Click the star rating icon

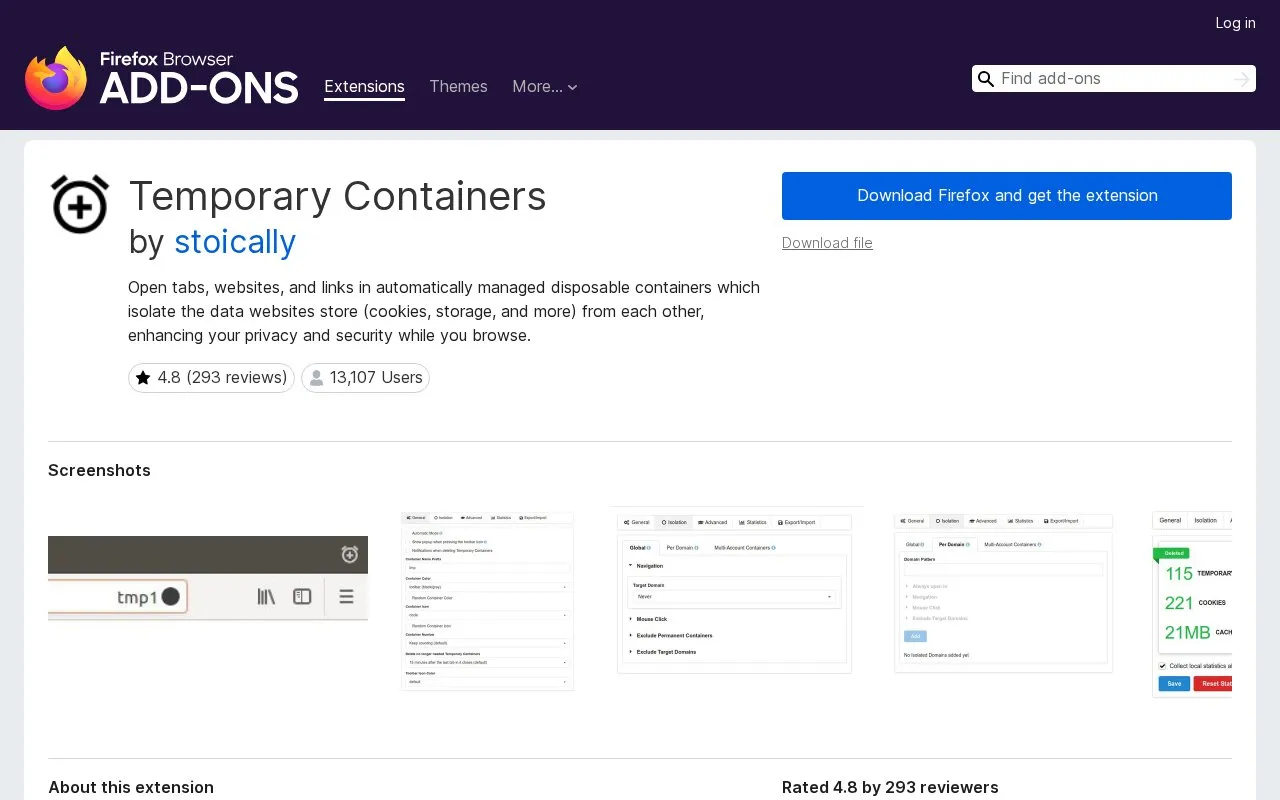(x=143, y=378)
